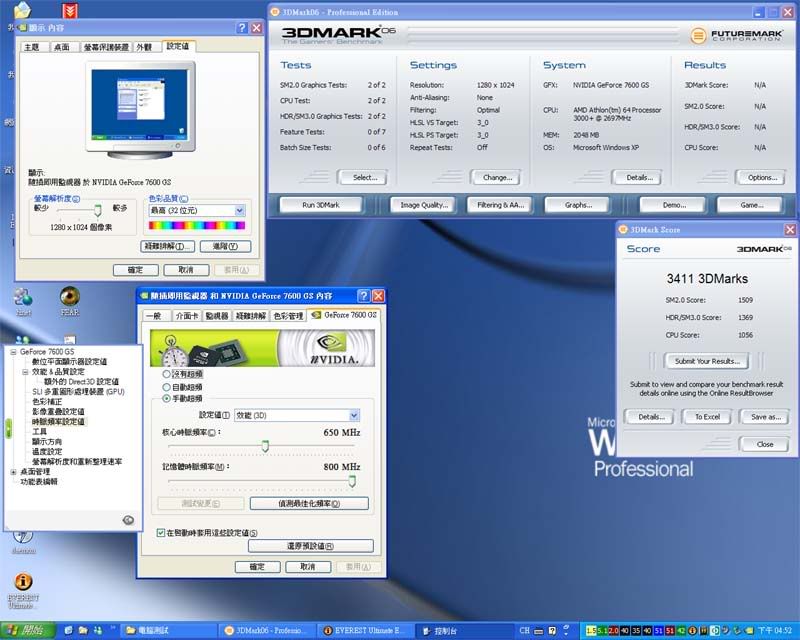
Task: Click the Settings Change button
Action: (x=497, y=178)
